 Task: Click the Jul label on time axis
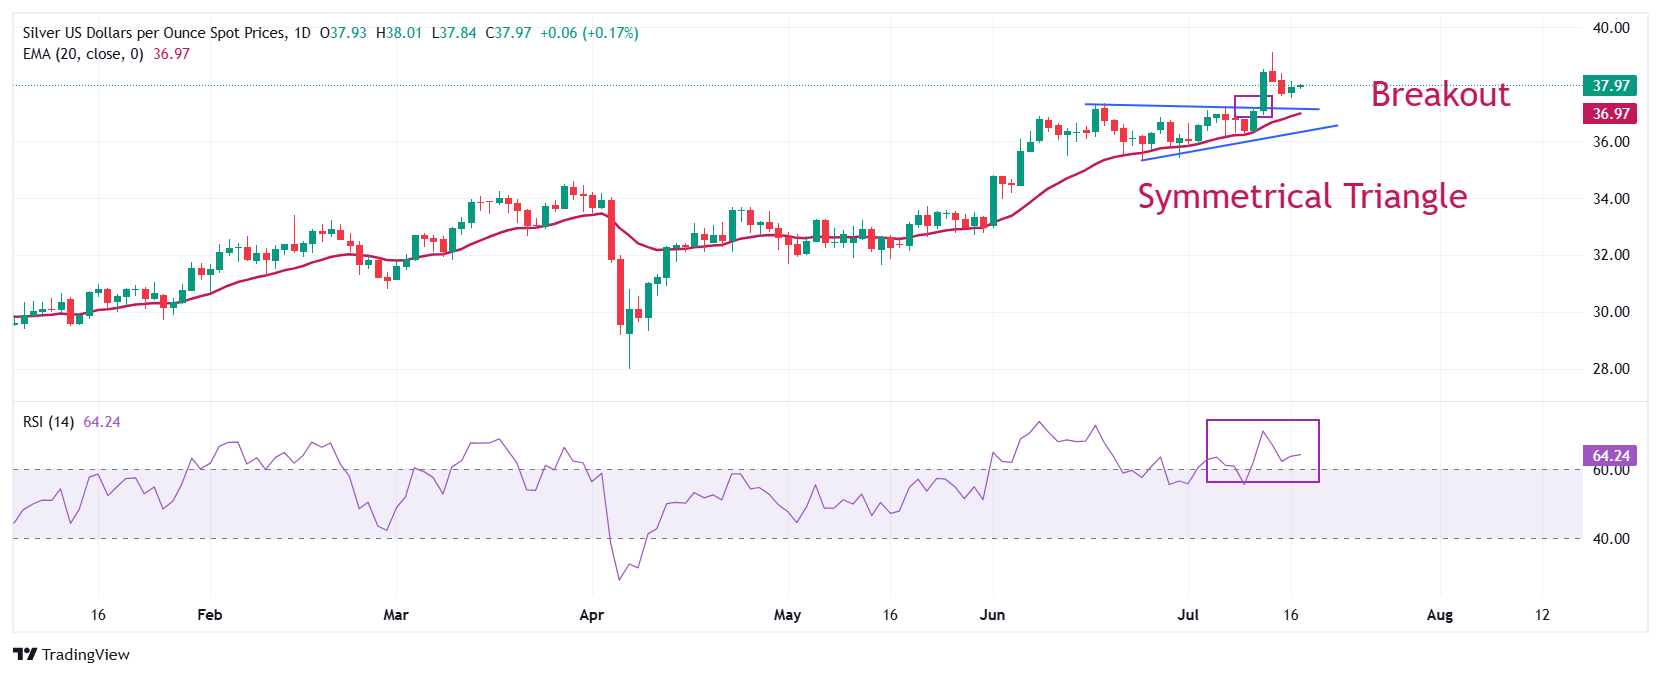[x=1188, y=615]
